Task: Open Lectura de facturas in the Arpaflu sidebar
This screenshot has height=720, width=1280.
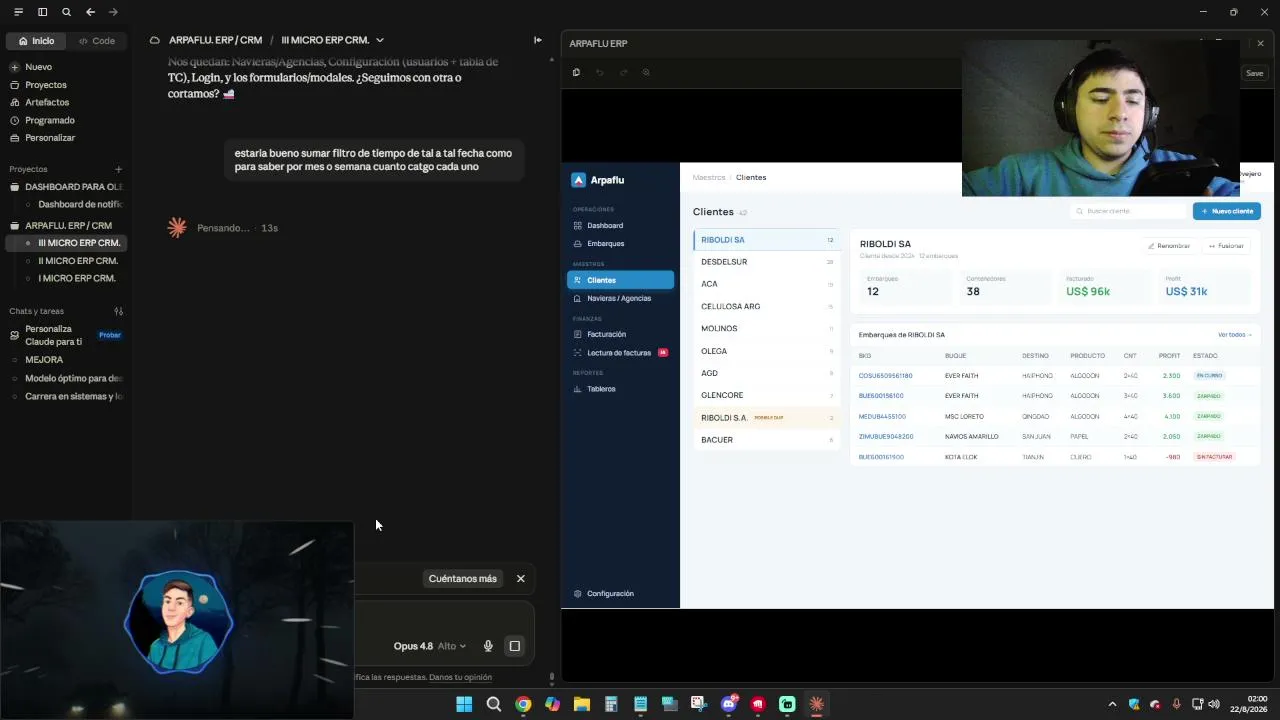Action: coord(618,353)
